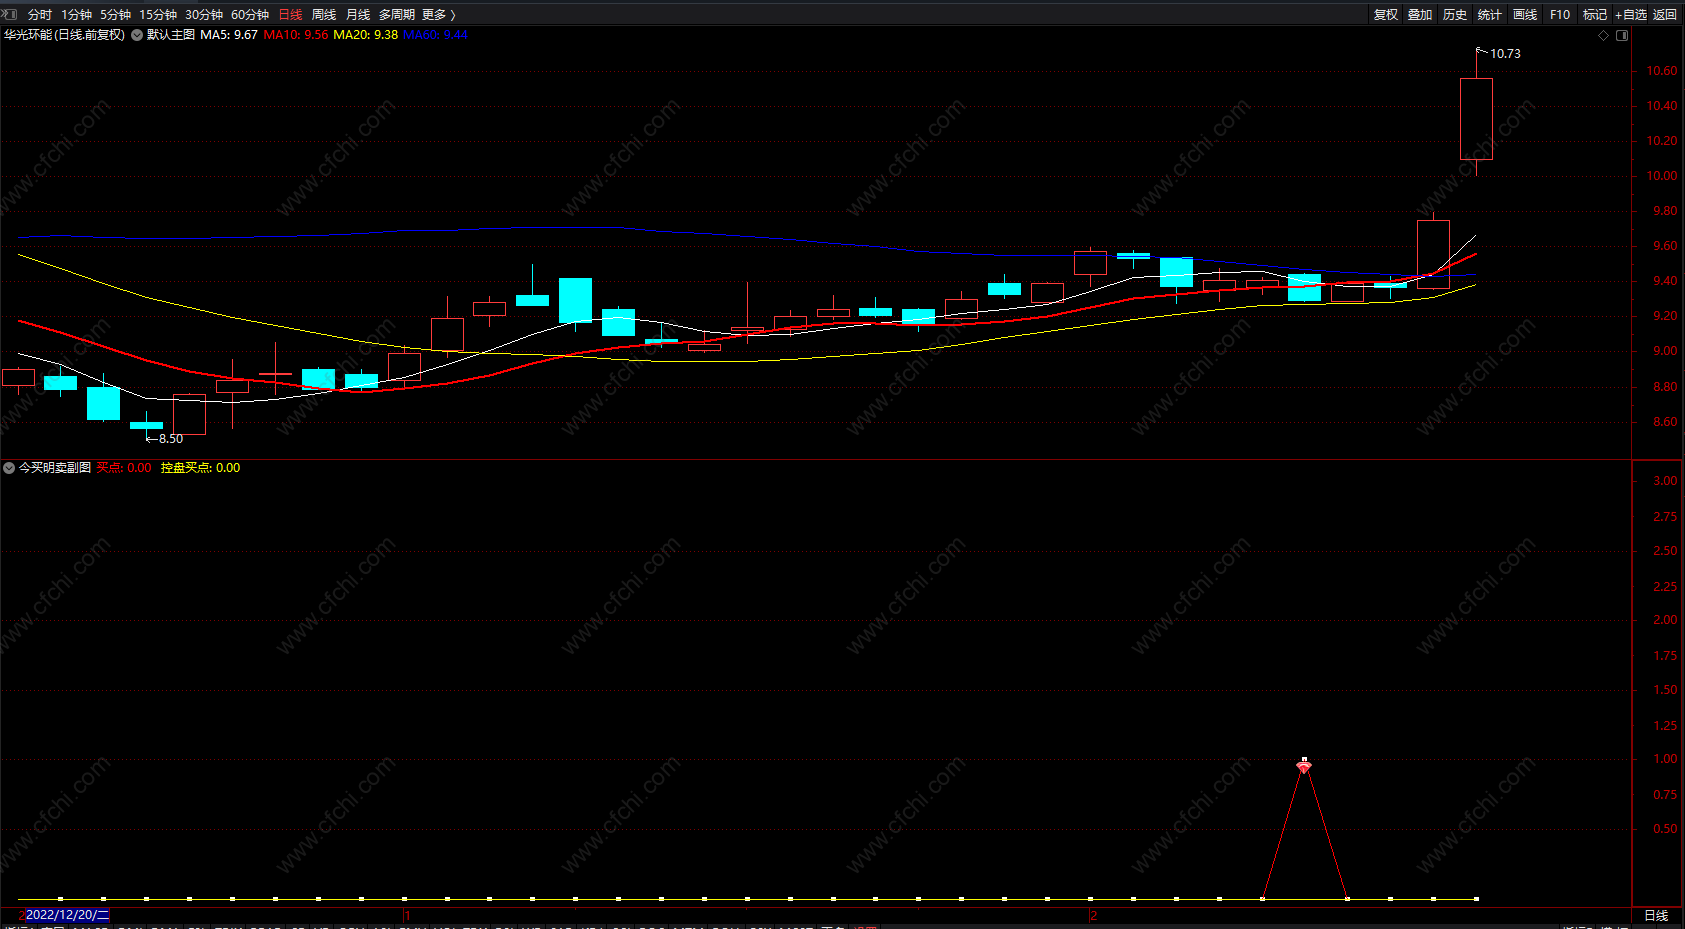Click the MA5: 9.67 indicator value

click(229, 35)
